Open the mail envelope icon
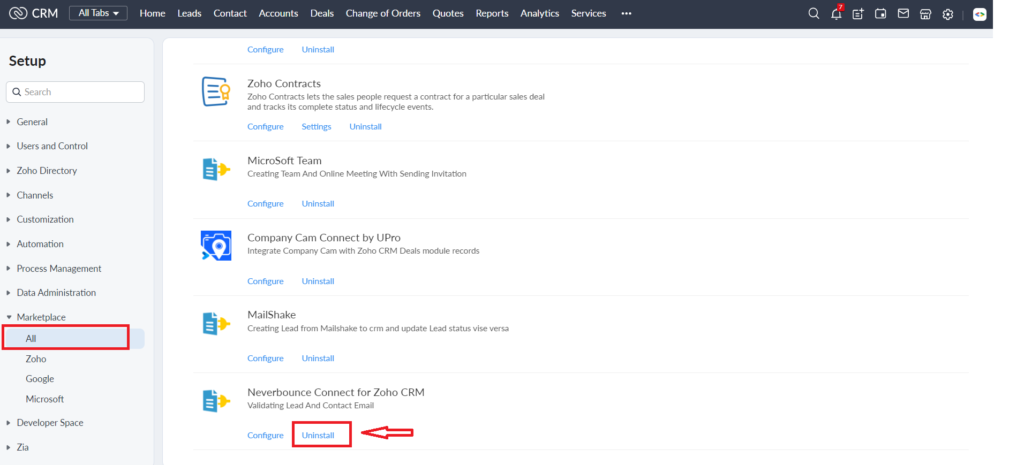This screenshot has height=465, width=1024. tap(903, 13)
